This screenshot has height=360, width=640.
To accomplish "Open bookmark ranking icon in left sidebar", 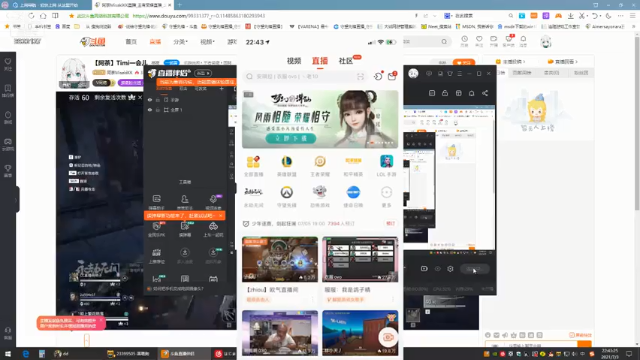I will coord(8,91).
